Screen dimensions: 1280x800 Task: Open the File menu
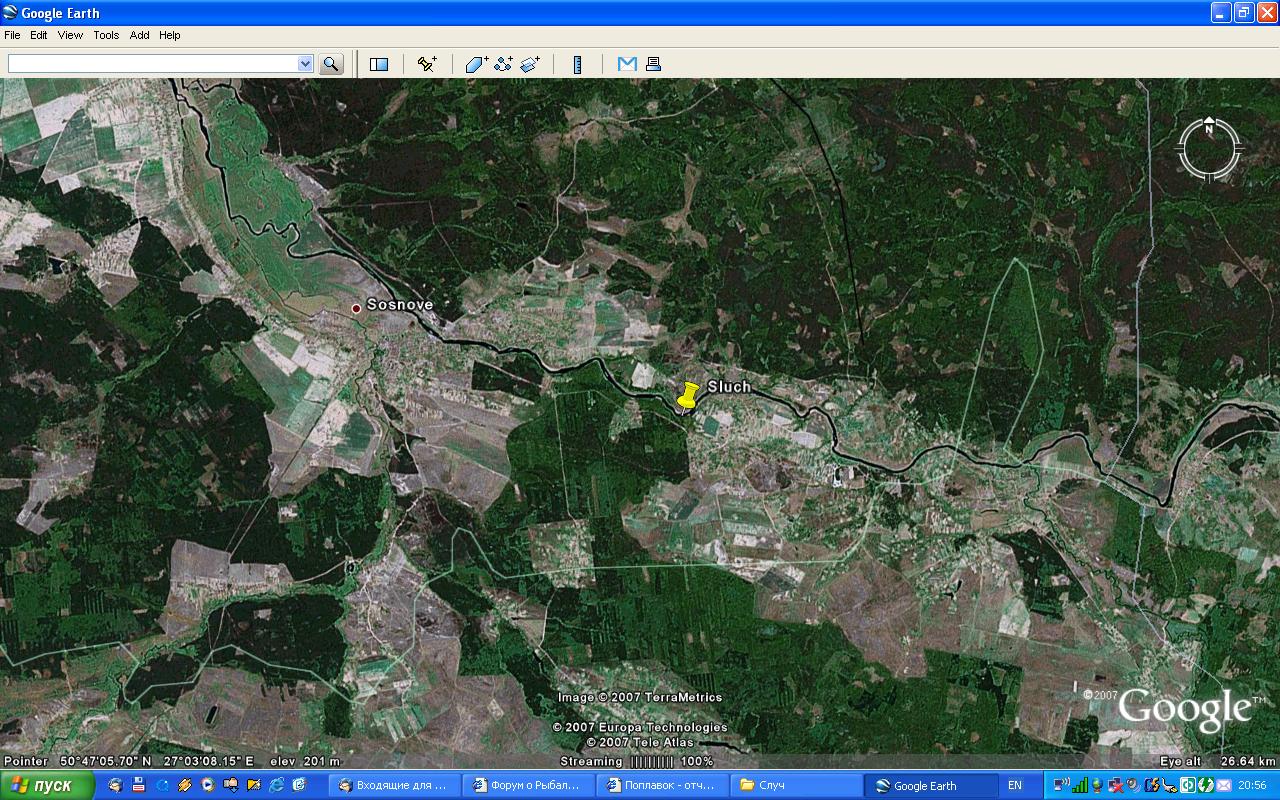(12, 35)
